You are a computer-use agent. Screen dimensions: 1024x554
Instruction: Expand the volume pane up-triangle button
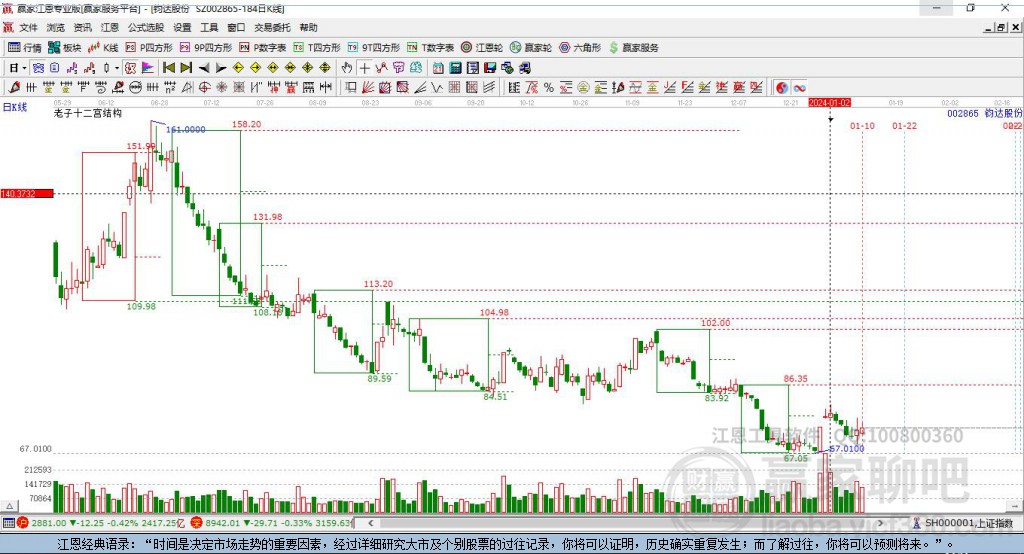click(9, 506)
